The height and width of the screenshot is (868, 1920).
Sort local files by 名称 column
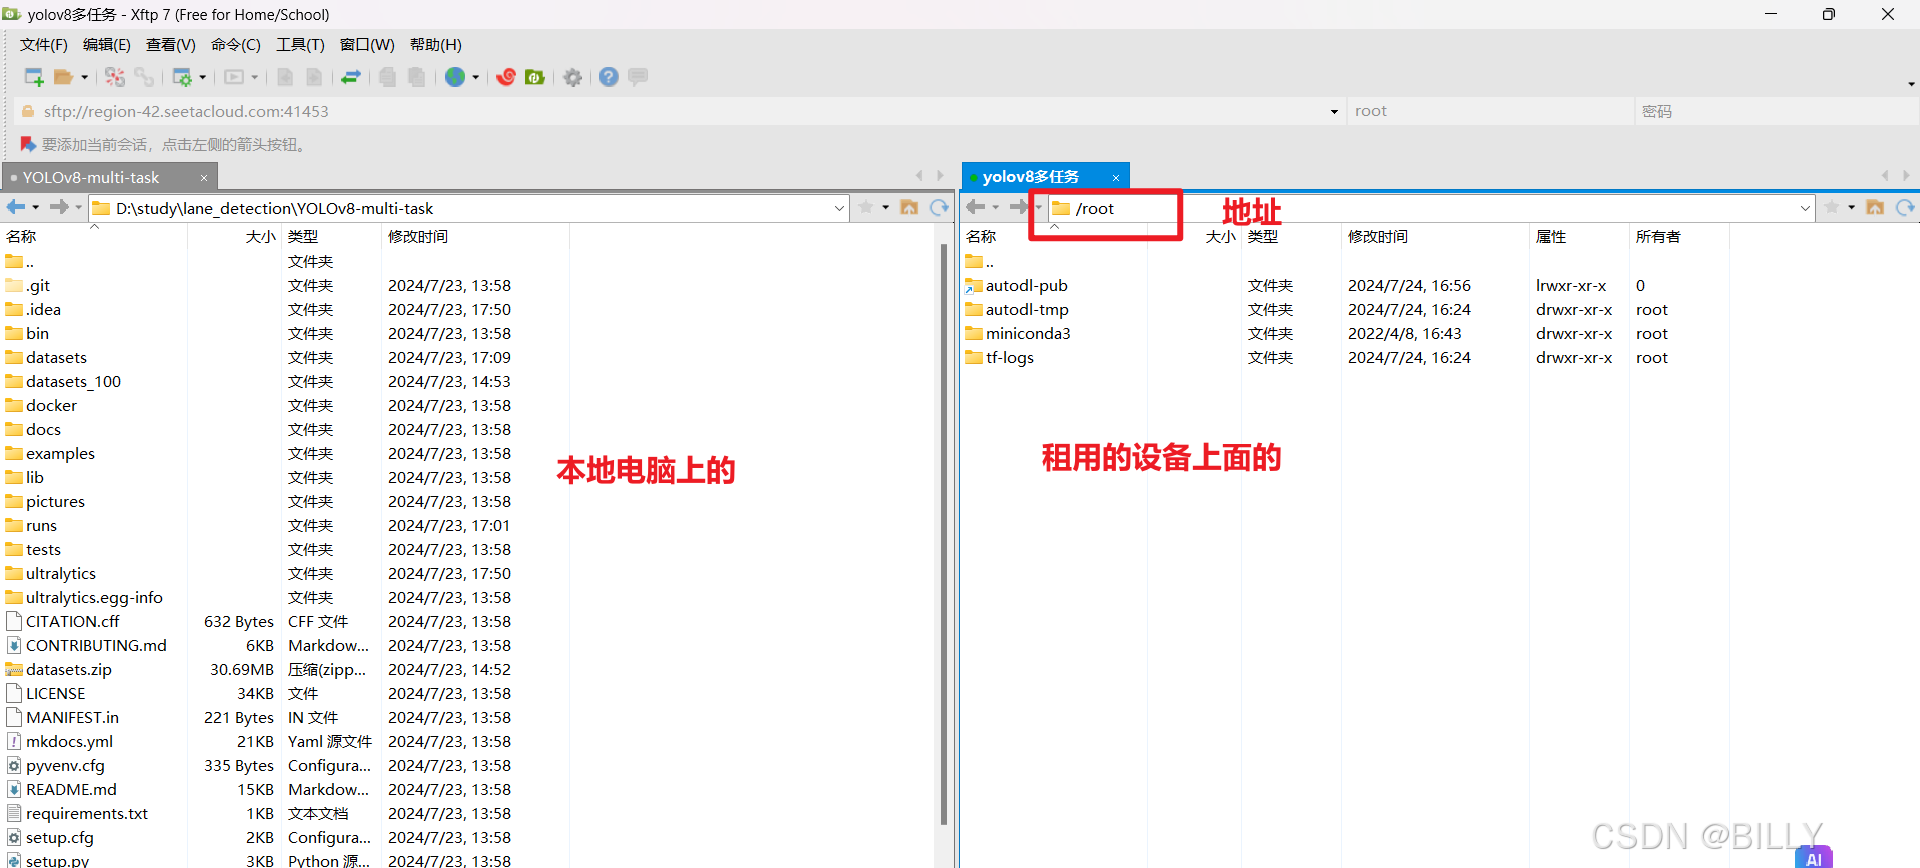tap(94, 236)
